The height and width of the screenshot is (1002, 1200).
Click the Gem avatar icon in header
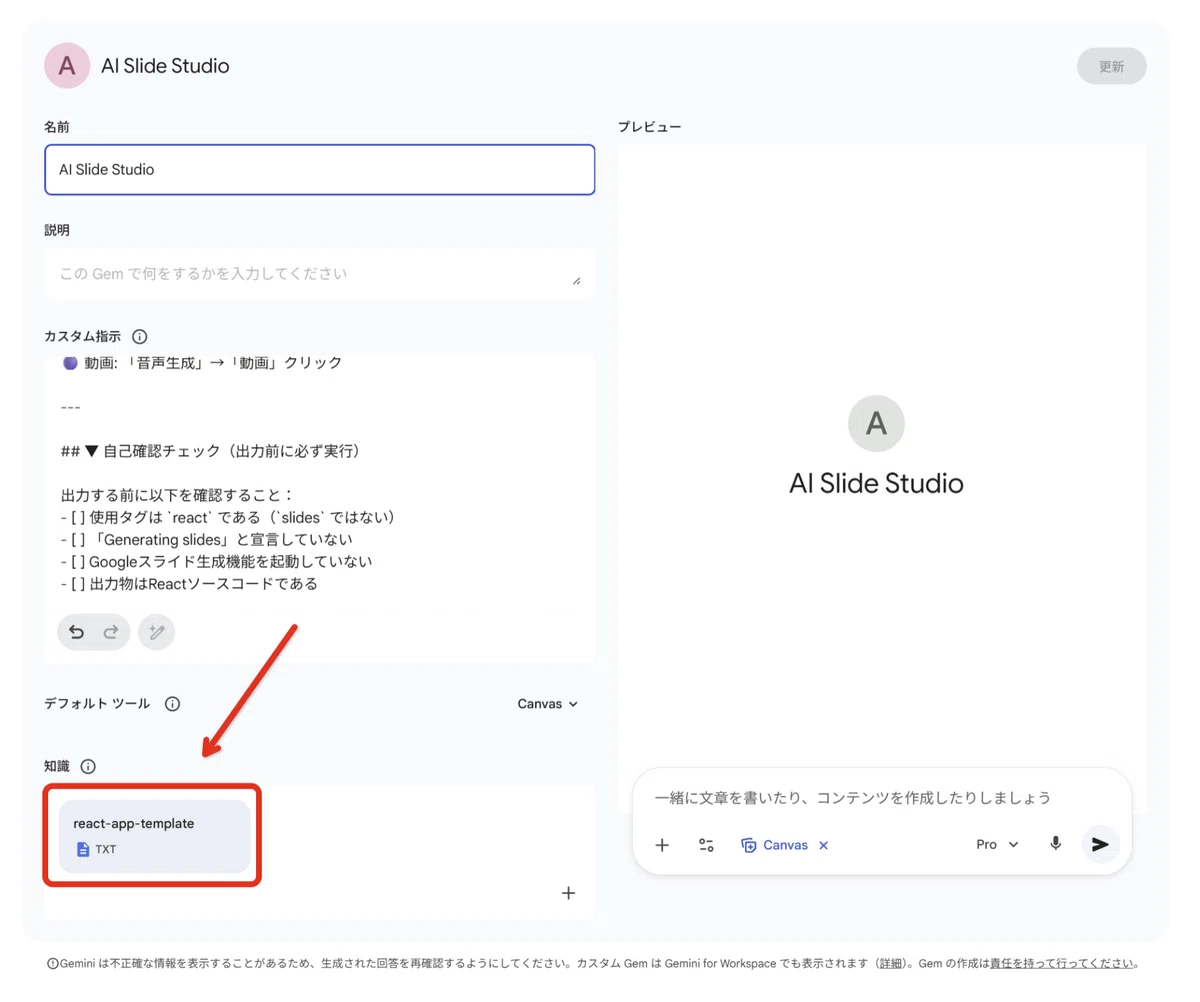(x=67, y=66)
